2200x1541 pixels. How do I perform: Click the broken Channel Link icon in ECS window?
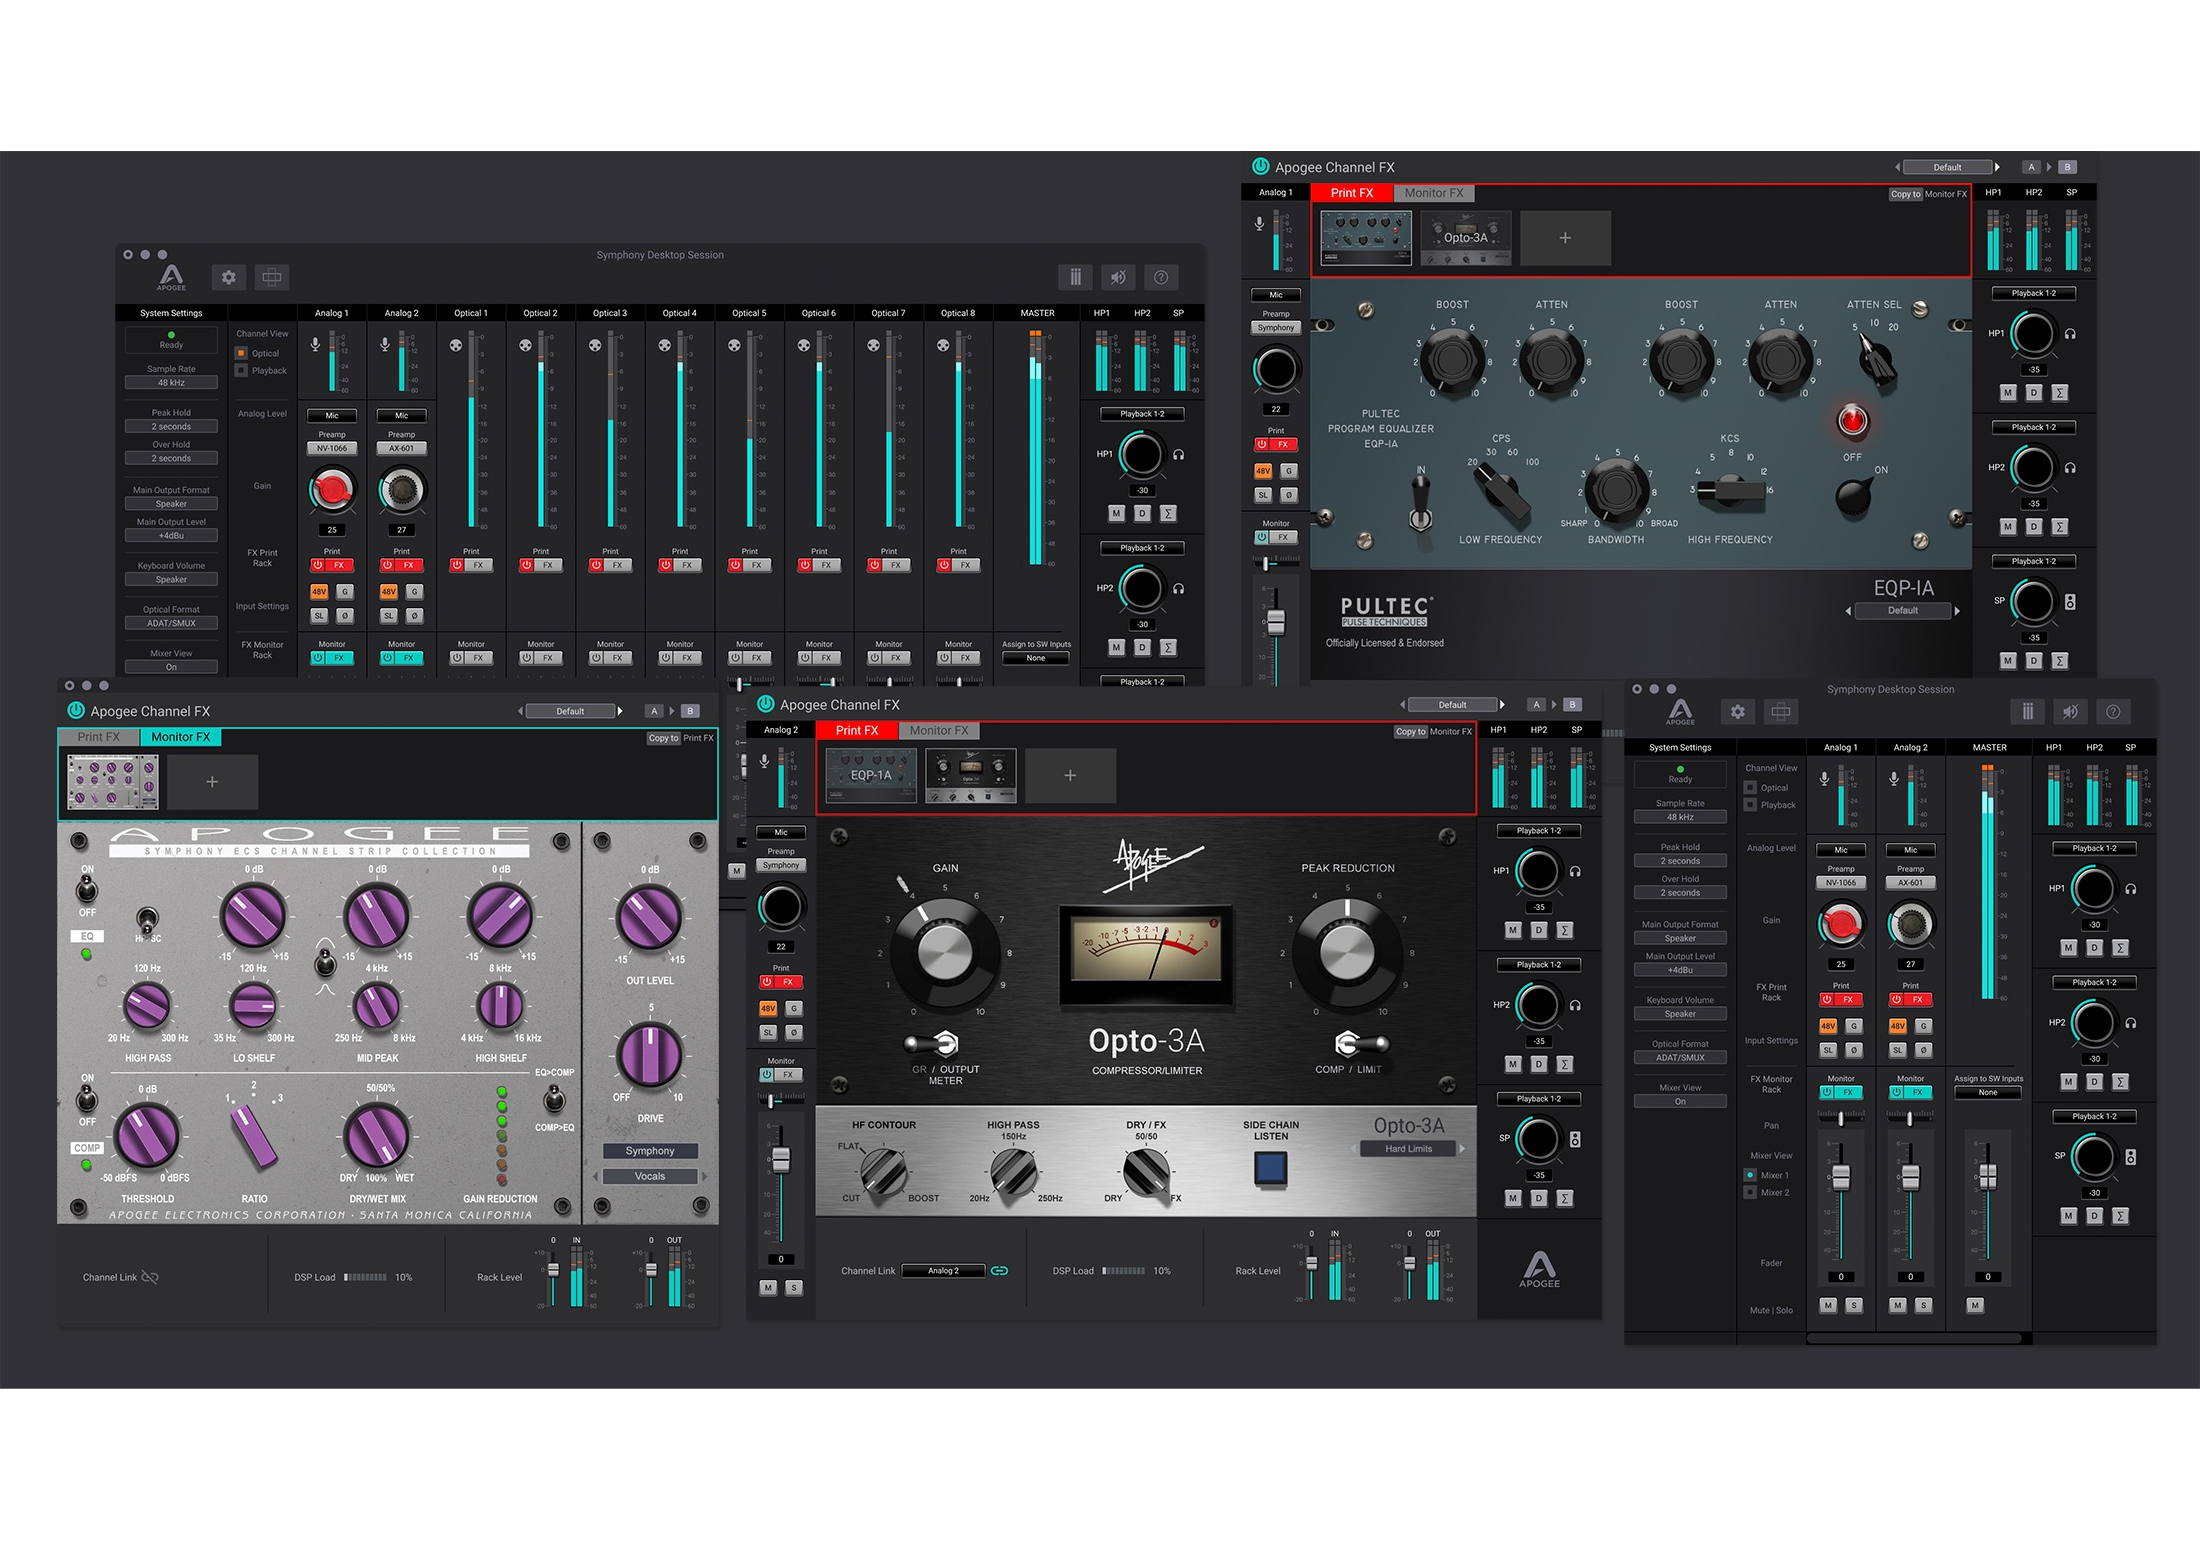tap(150, 1277)
